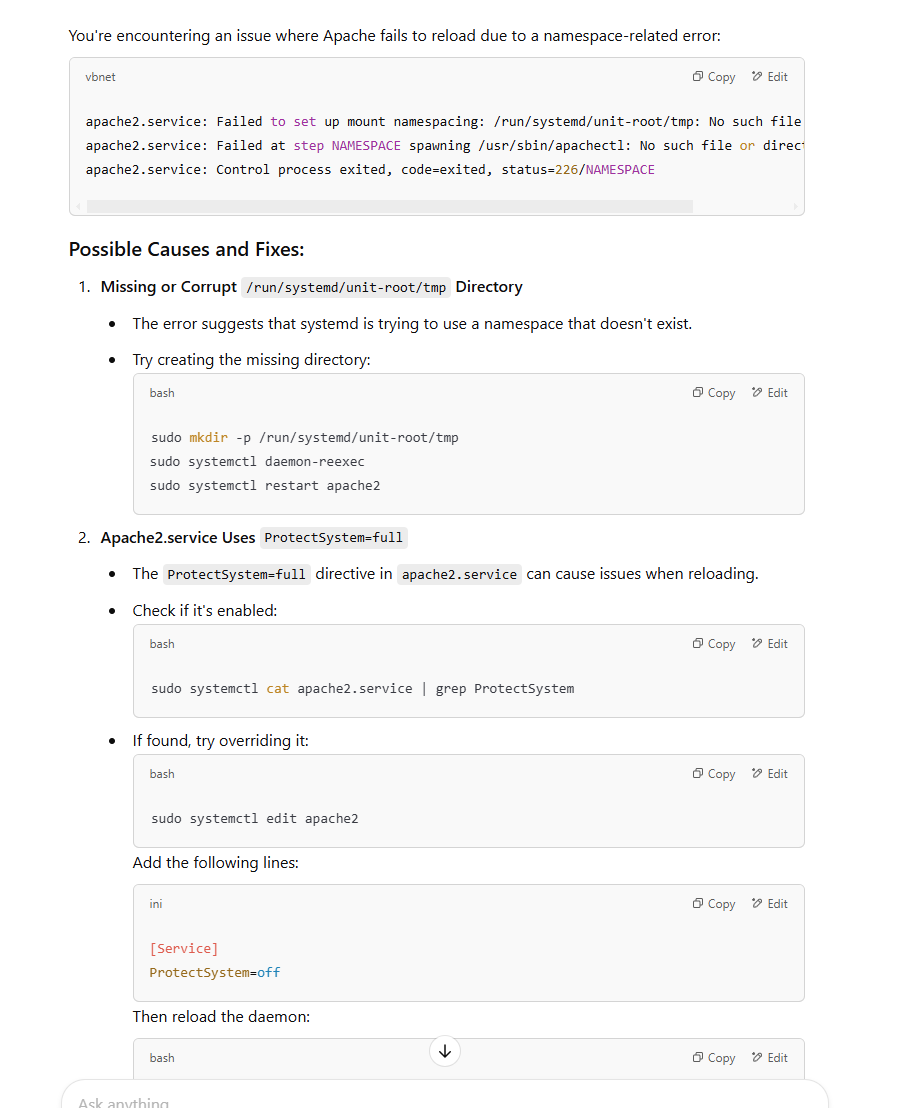The image size is (897, 1108).
Task: Click the '[Service]' line in ini block
Action: coord(184,948)
